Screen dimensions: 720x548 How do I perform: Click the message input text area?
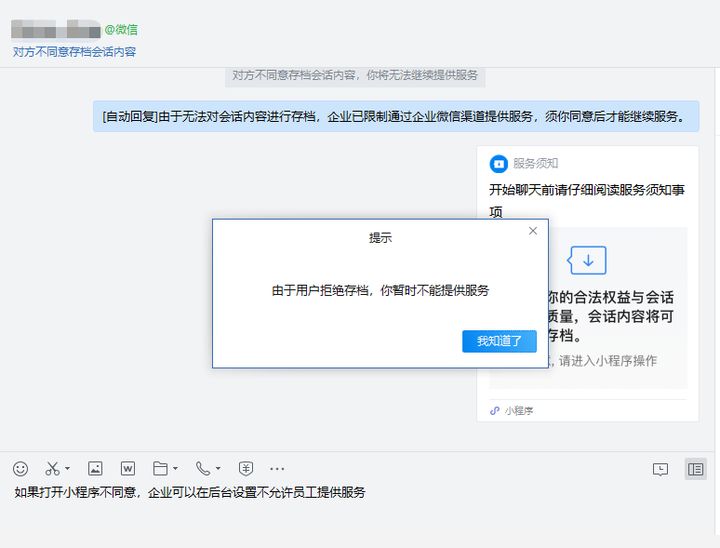point(360,515)
